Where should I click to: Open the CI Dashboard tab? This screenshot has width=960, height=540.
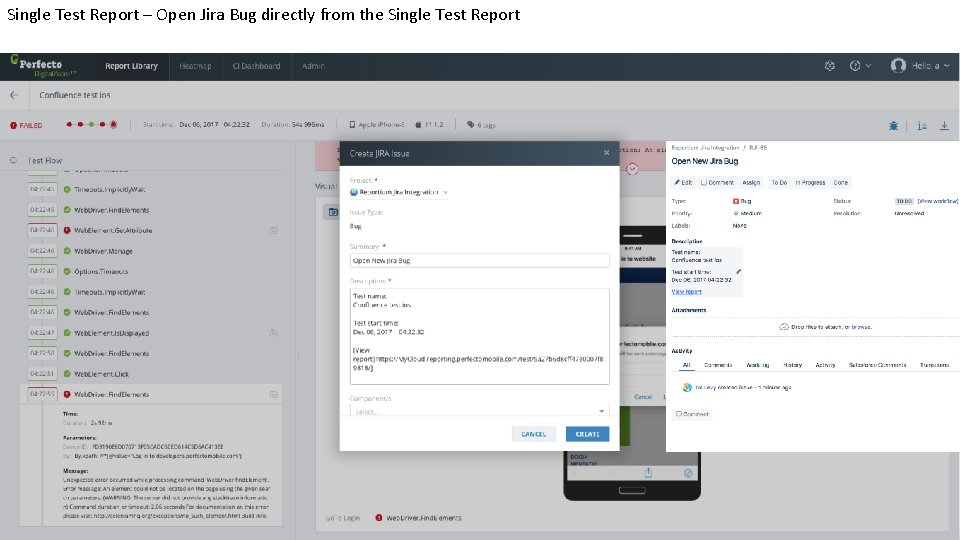pyautogui.click(x=256, y=66)
